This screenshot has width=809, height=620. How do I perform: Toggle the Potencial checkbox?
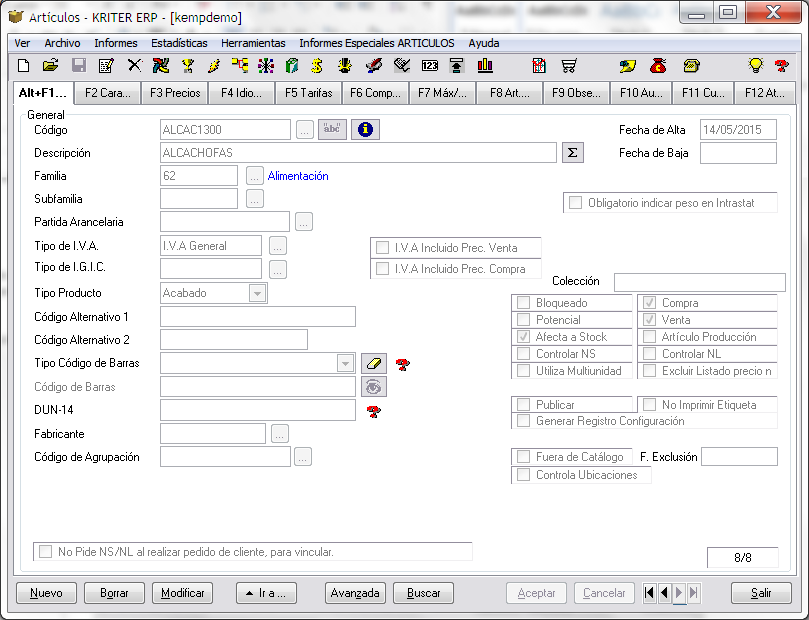click(x=523, y=320)
